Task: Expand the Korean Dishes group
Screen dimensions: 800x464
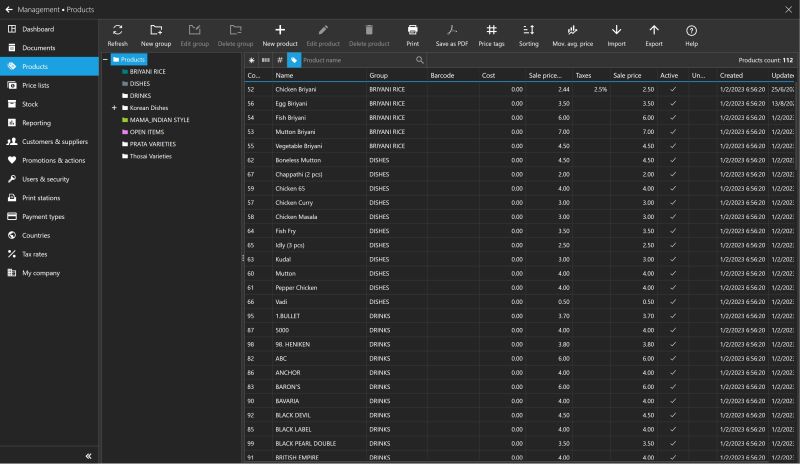Action: (x=114, y=107)
